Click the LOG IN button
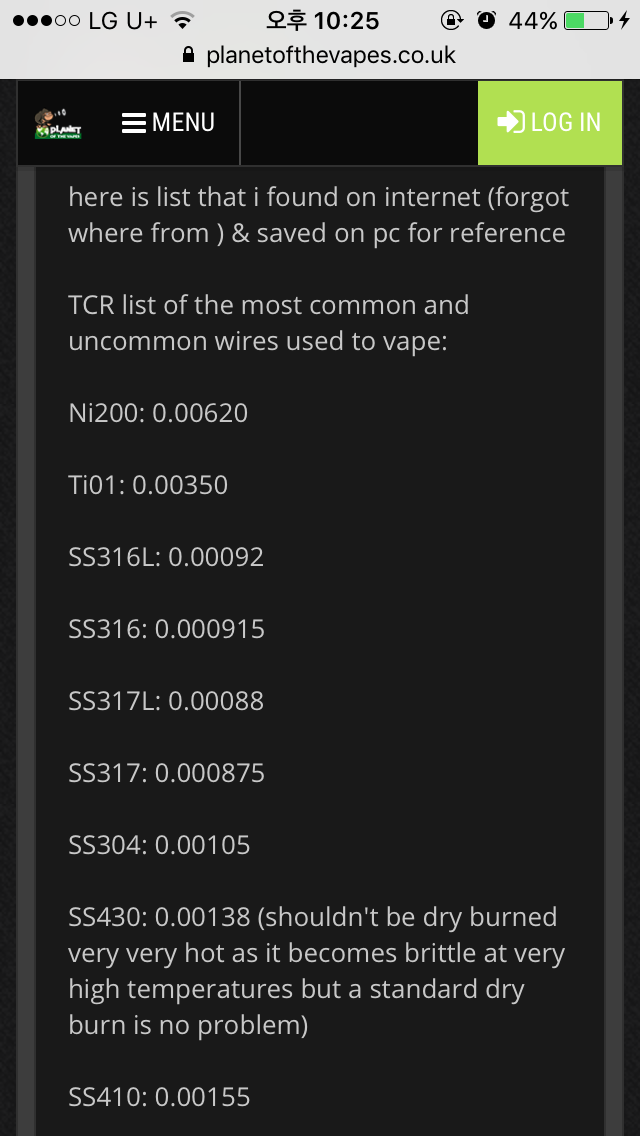 click(x=550, y=122)
